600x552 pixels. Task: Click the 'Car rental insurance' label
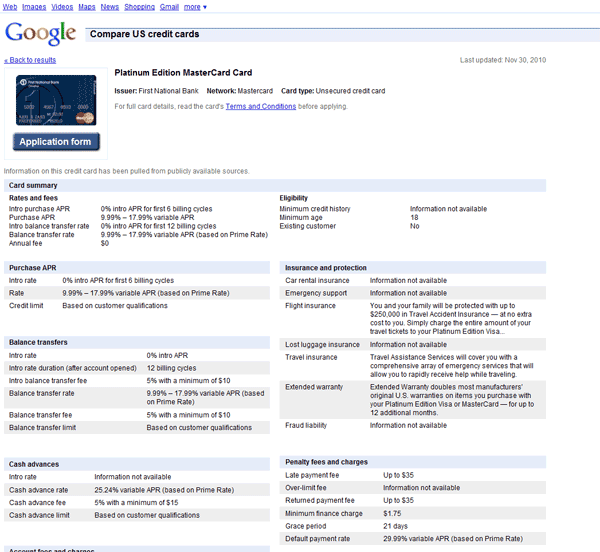[317, 280]
